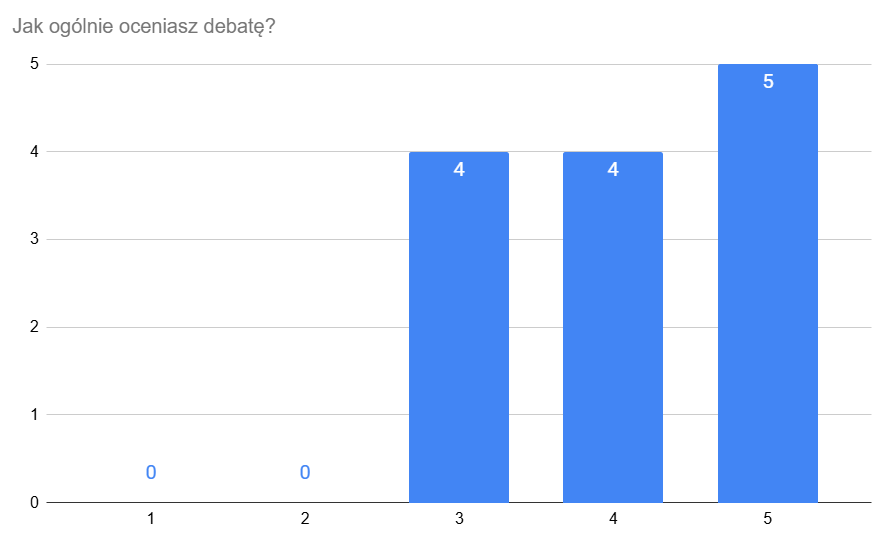Click vertical axis value '1'
887x537 pixels.
tap(34, 415)
